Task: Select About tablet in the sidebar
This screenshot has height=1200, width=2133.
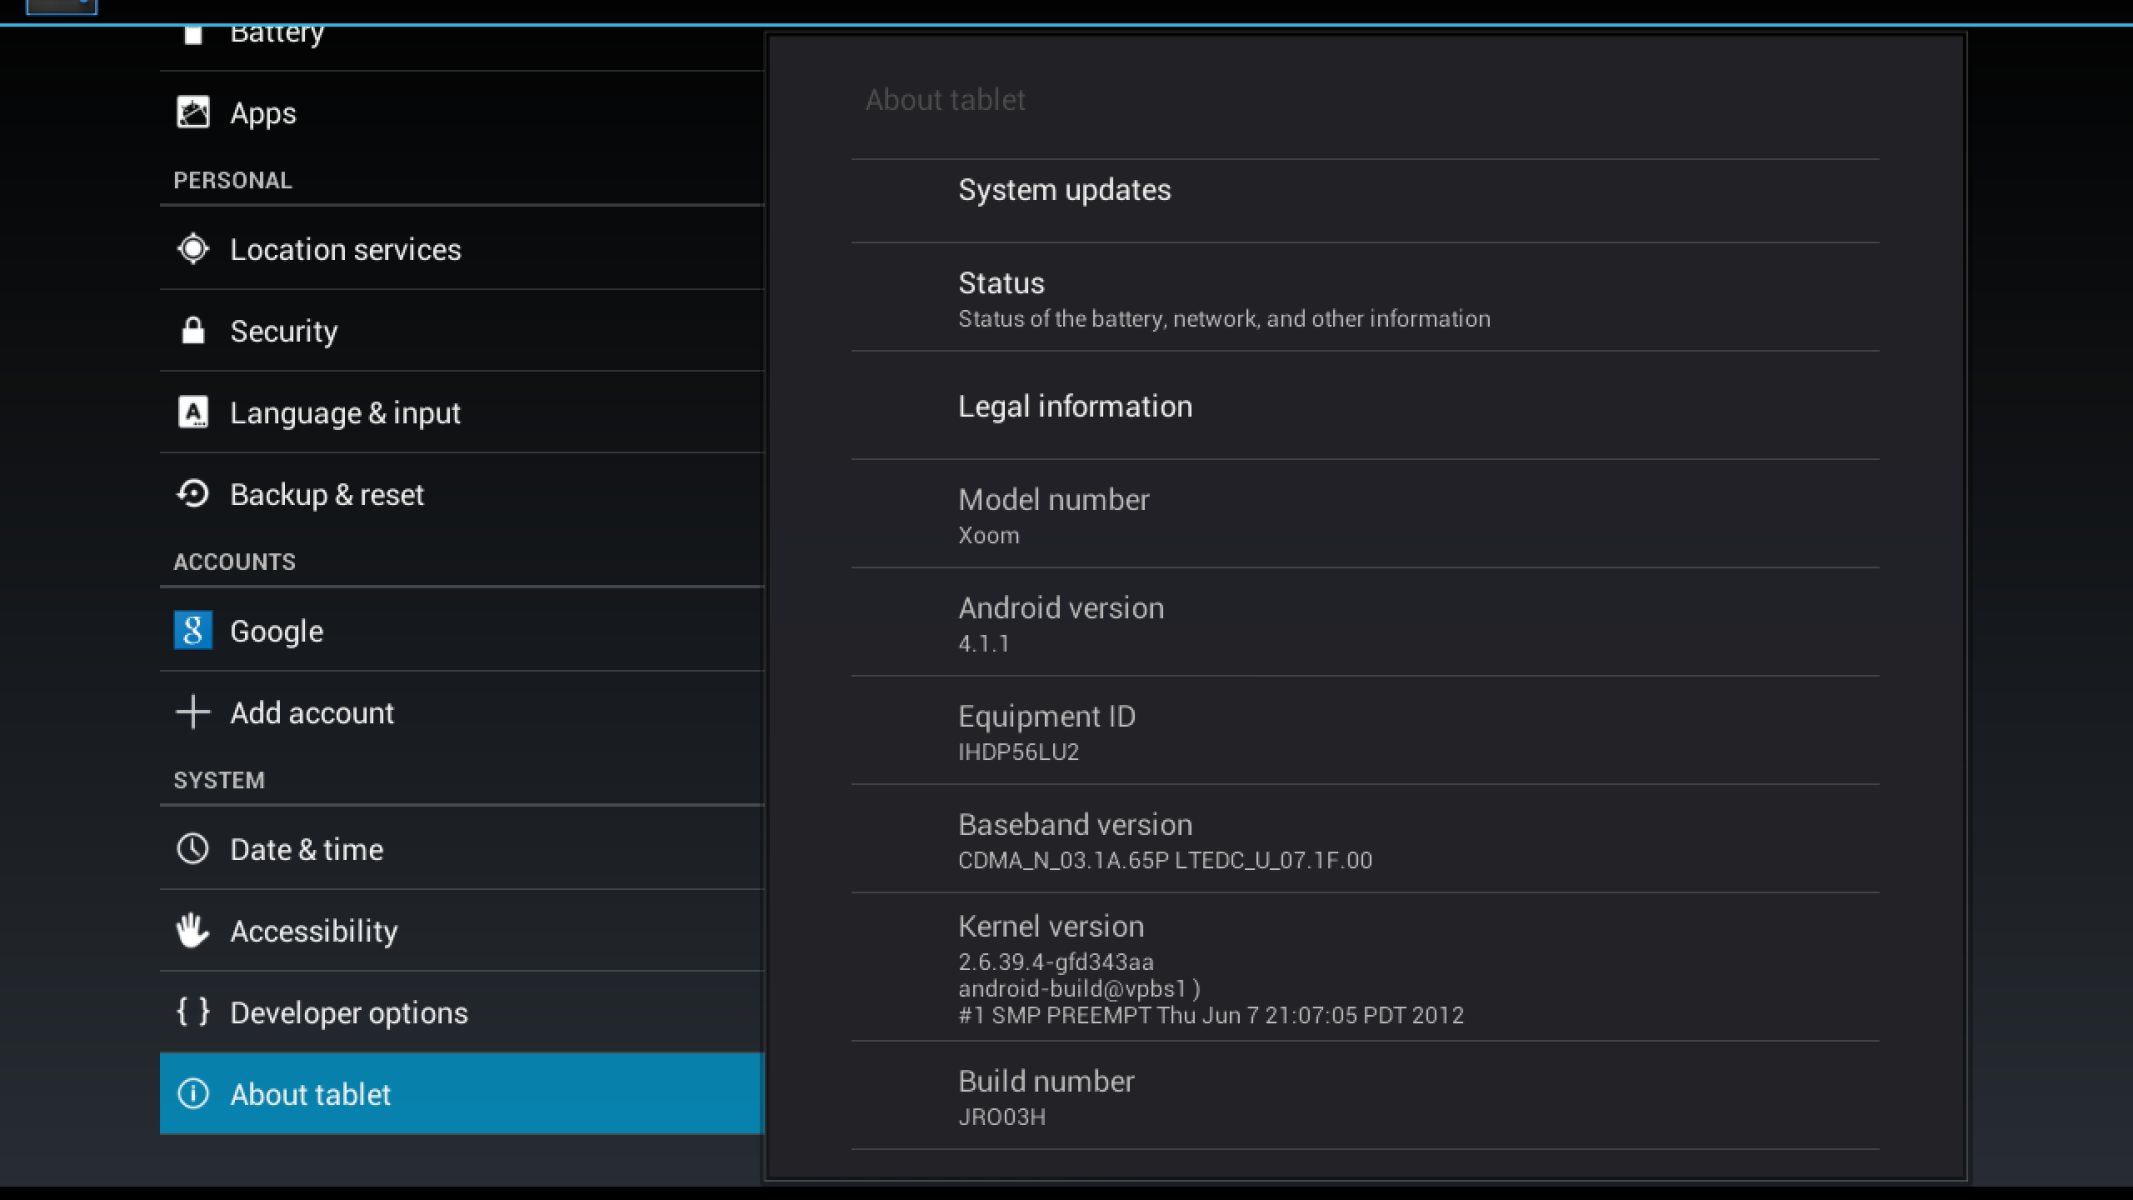Action: pos(460,1094)
